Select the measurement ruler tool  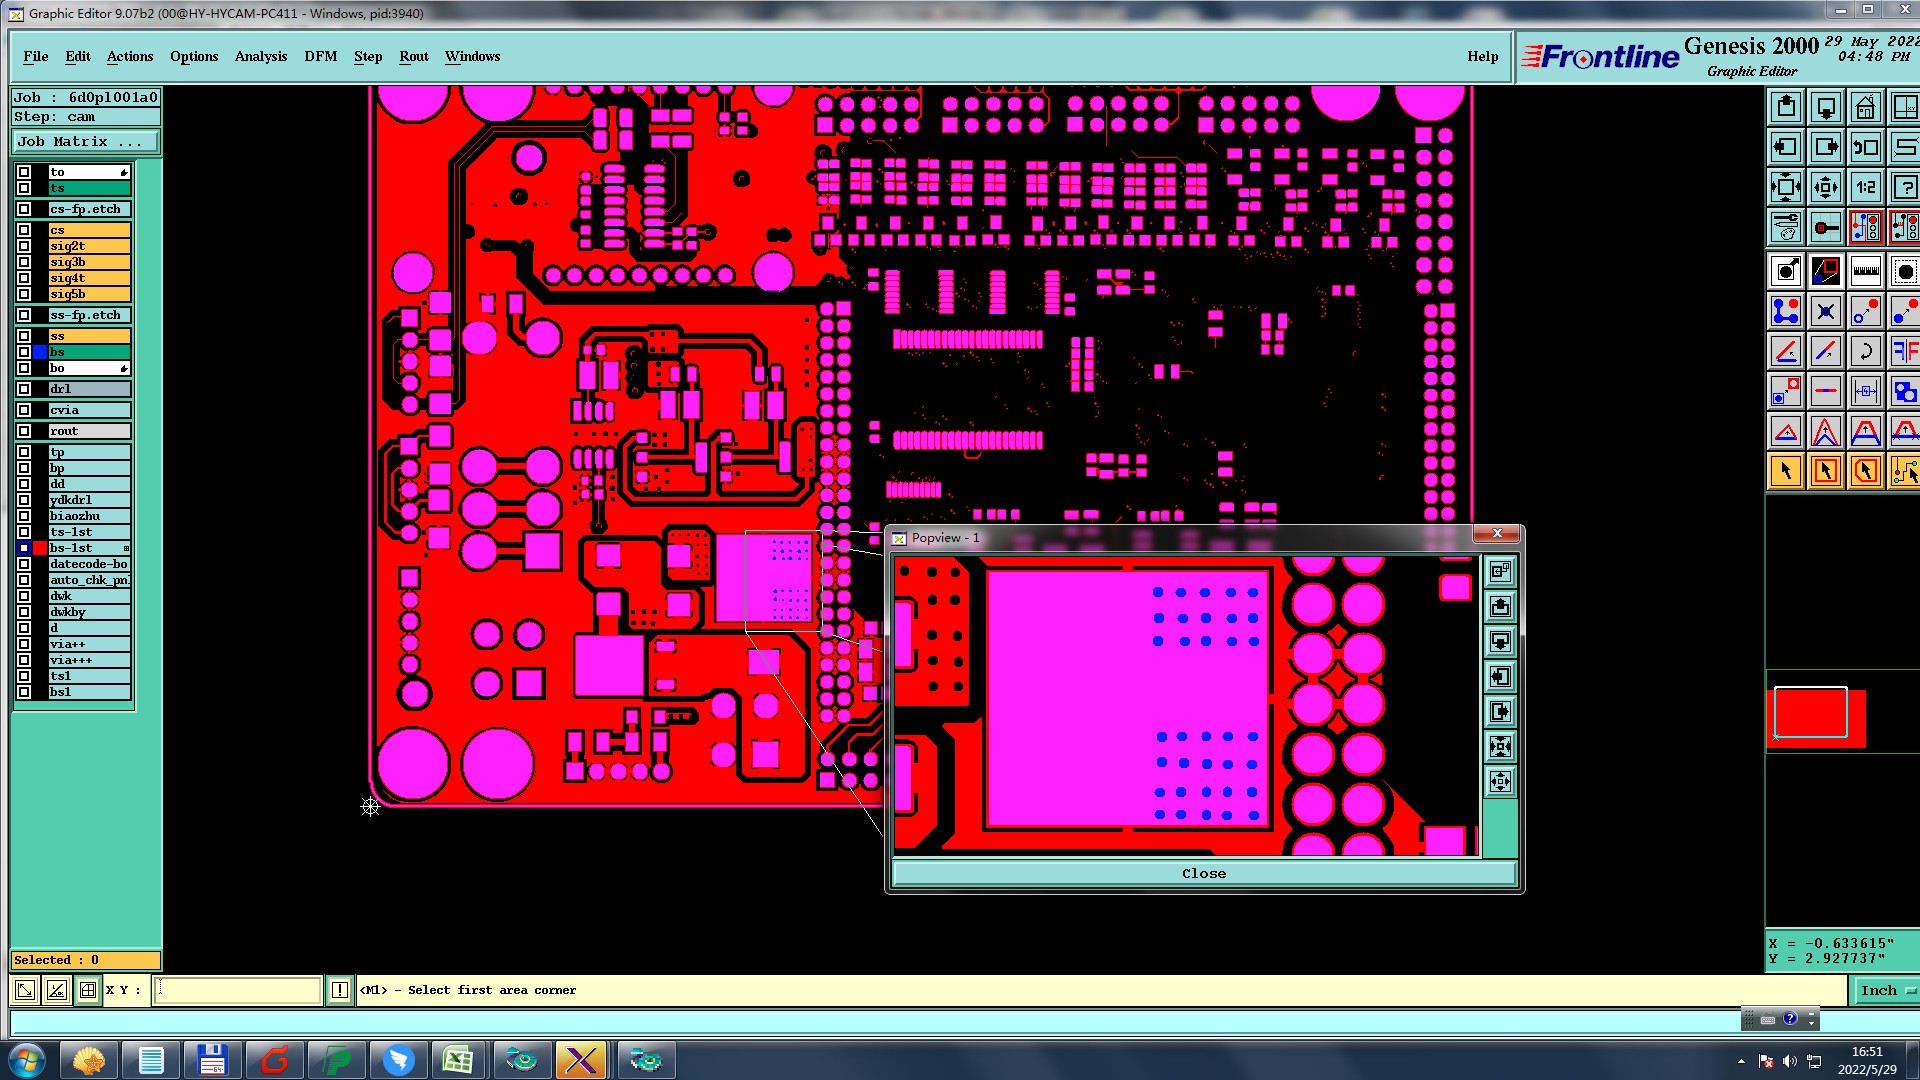pyautogui.click(x=1865, y=271)
